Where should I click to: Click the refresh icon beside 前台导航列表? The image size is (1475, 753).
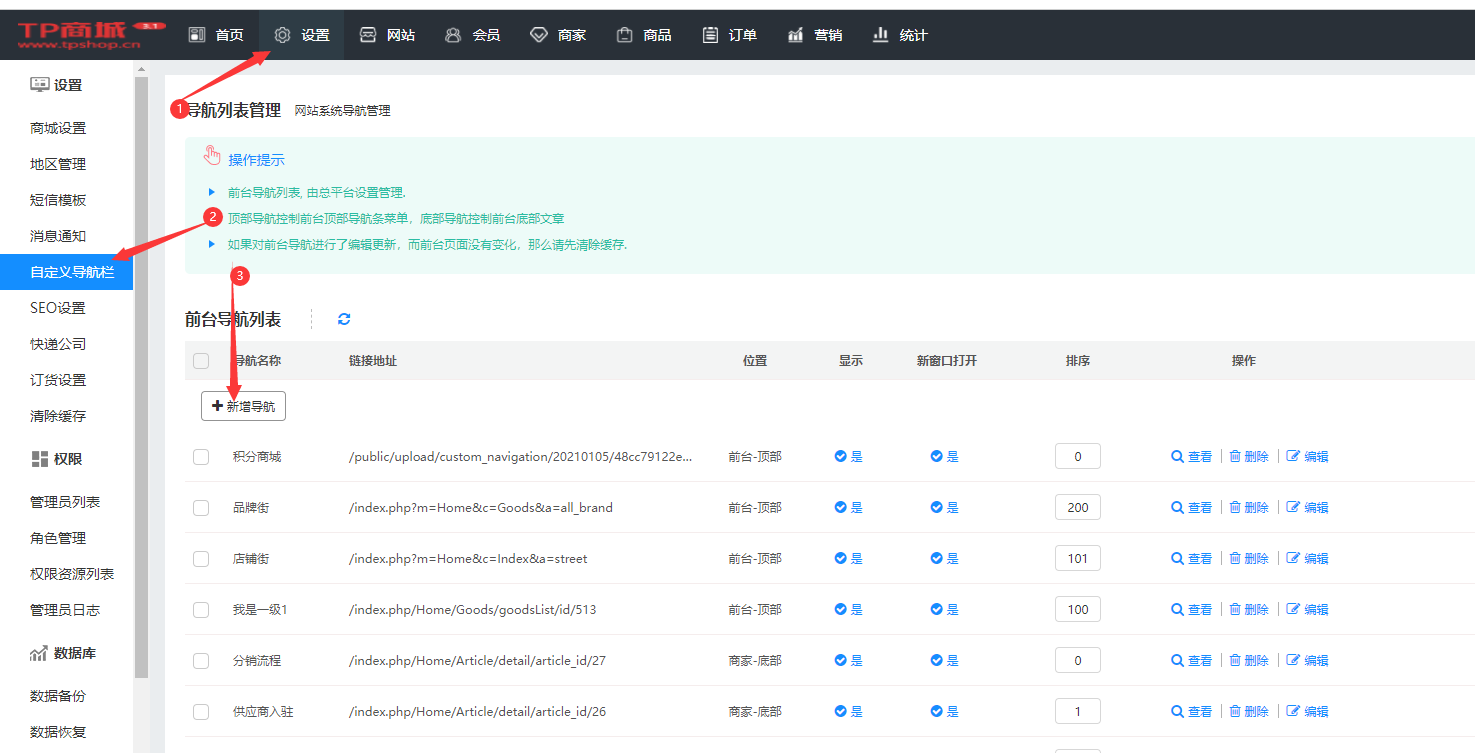[344, 319]
